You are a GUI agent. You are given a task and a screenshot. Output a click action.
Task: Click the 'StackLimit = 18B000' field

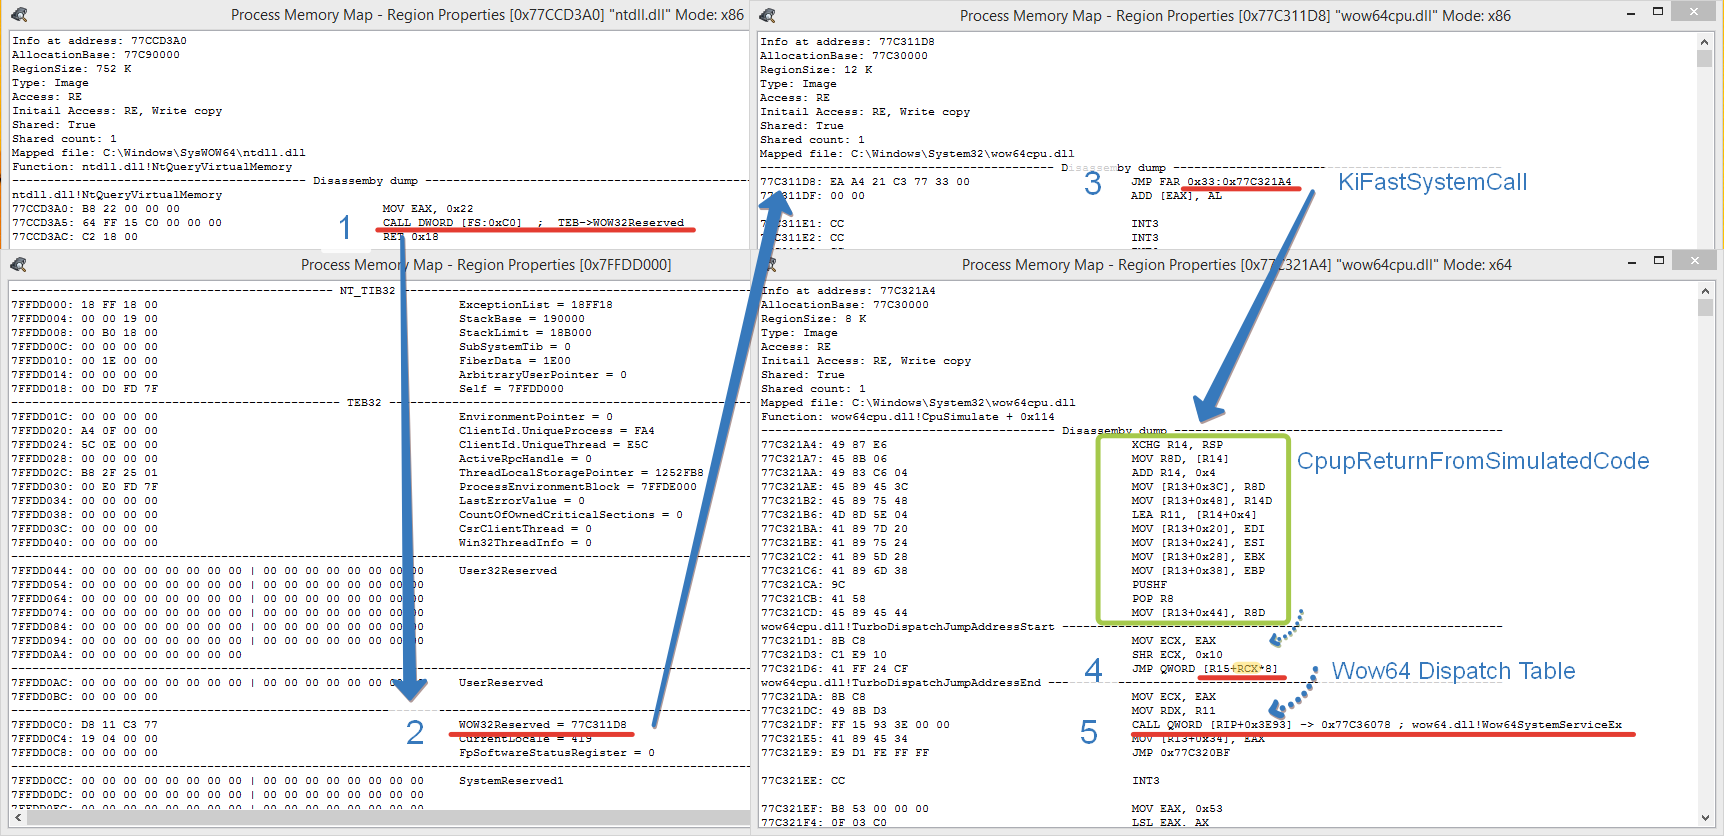[x=525, y=333]
